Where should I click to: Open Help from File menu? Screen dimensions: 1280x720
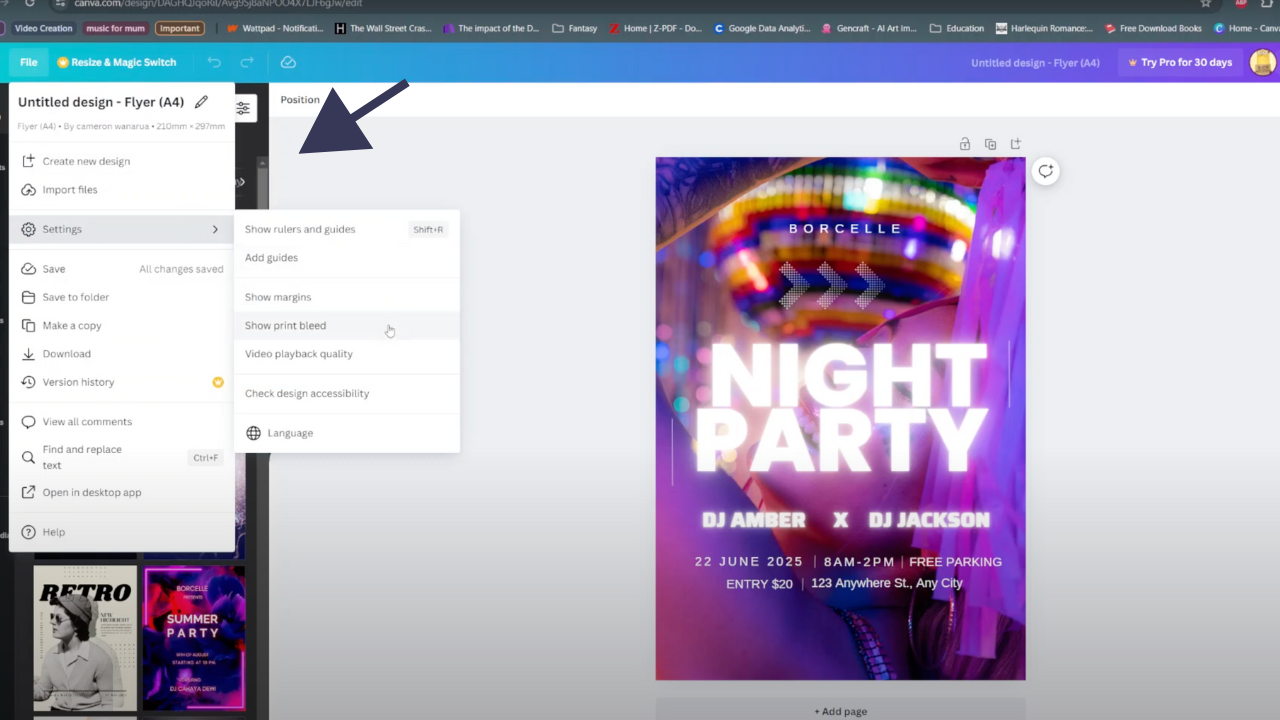click(122, 532)
